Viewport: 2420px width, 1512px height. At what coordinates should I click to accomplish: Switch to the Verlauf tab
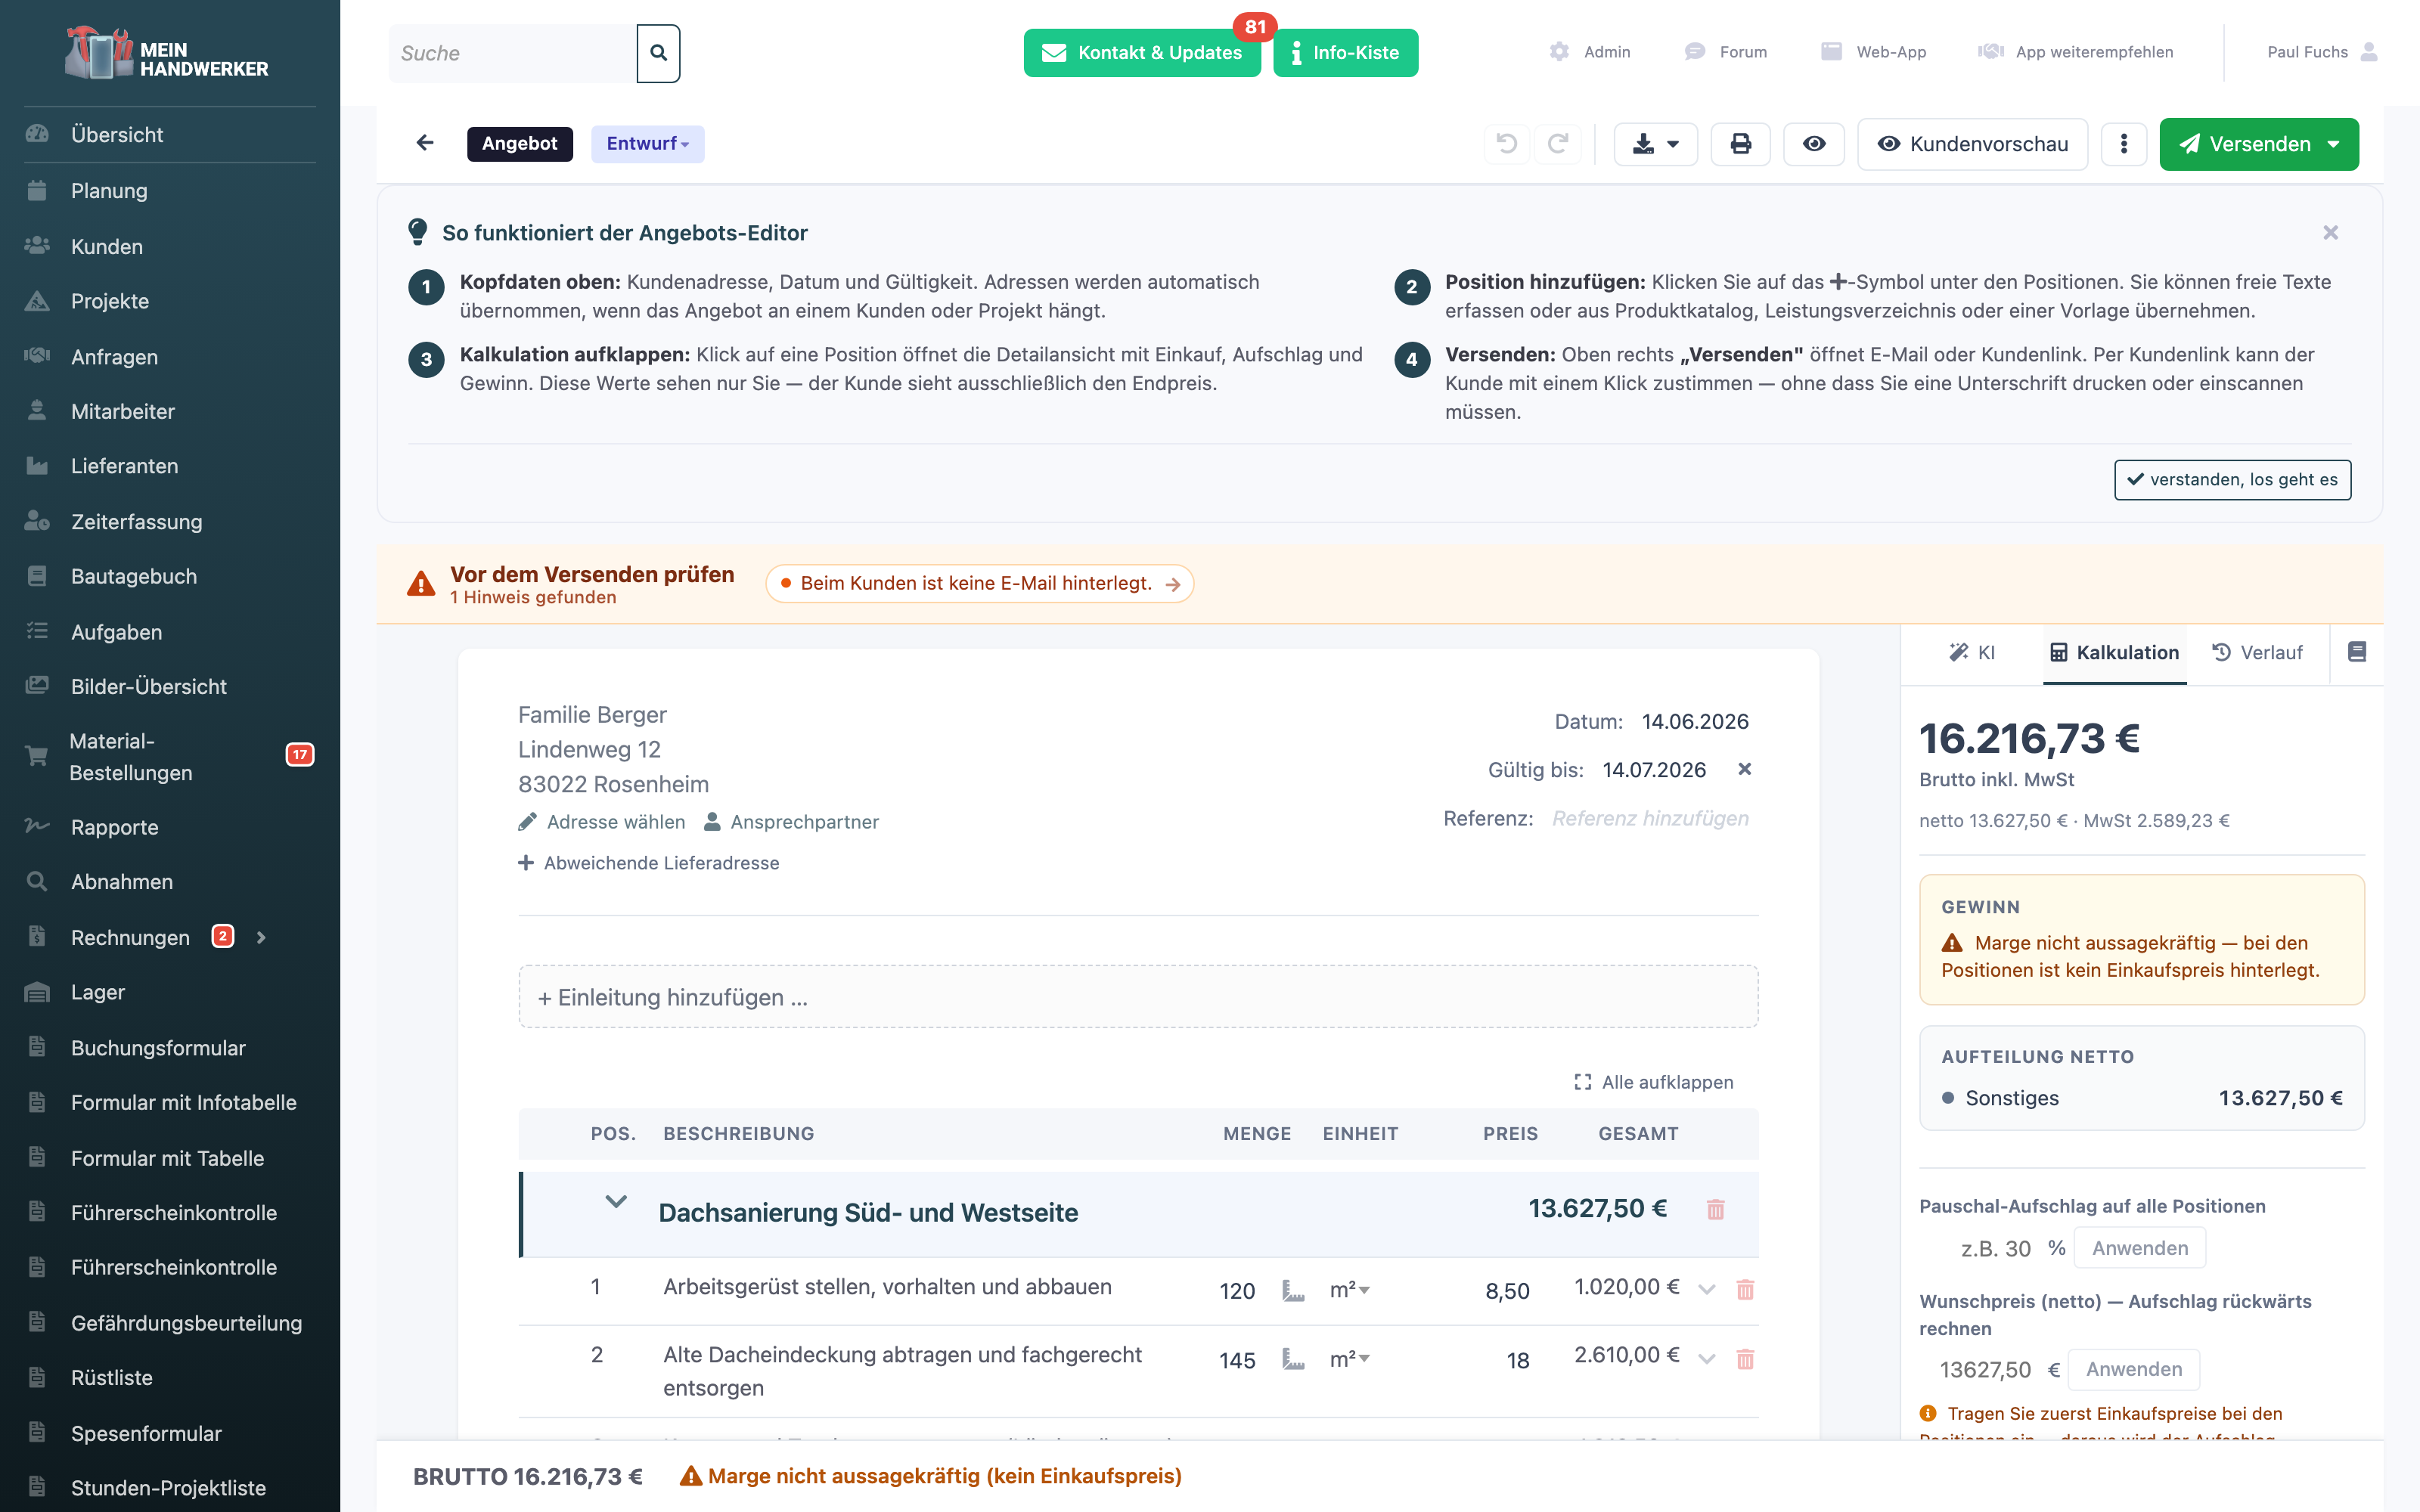tap(2257, 652)
